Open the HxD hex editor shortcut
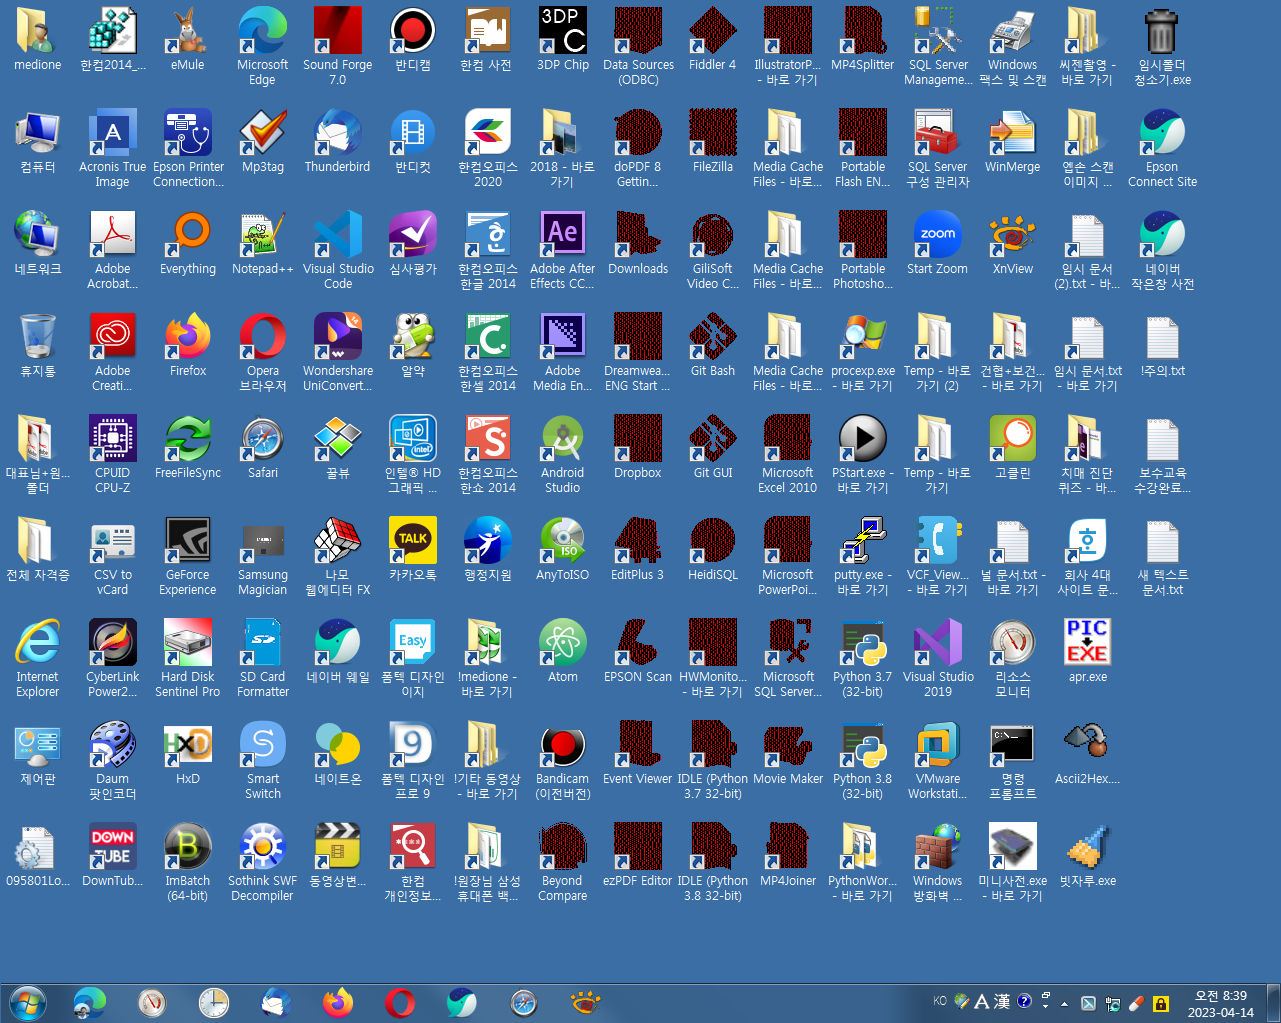The width and height of the screenshot is (1281, 1023). tap(188, 753)
